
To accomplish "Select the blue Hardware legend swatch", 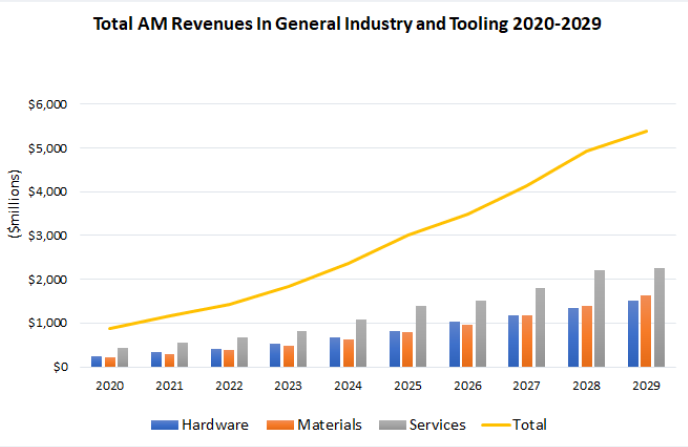I will pyautogui.click(x=165, y=425).
